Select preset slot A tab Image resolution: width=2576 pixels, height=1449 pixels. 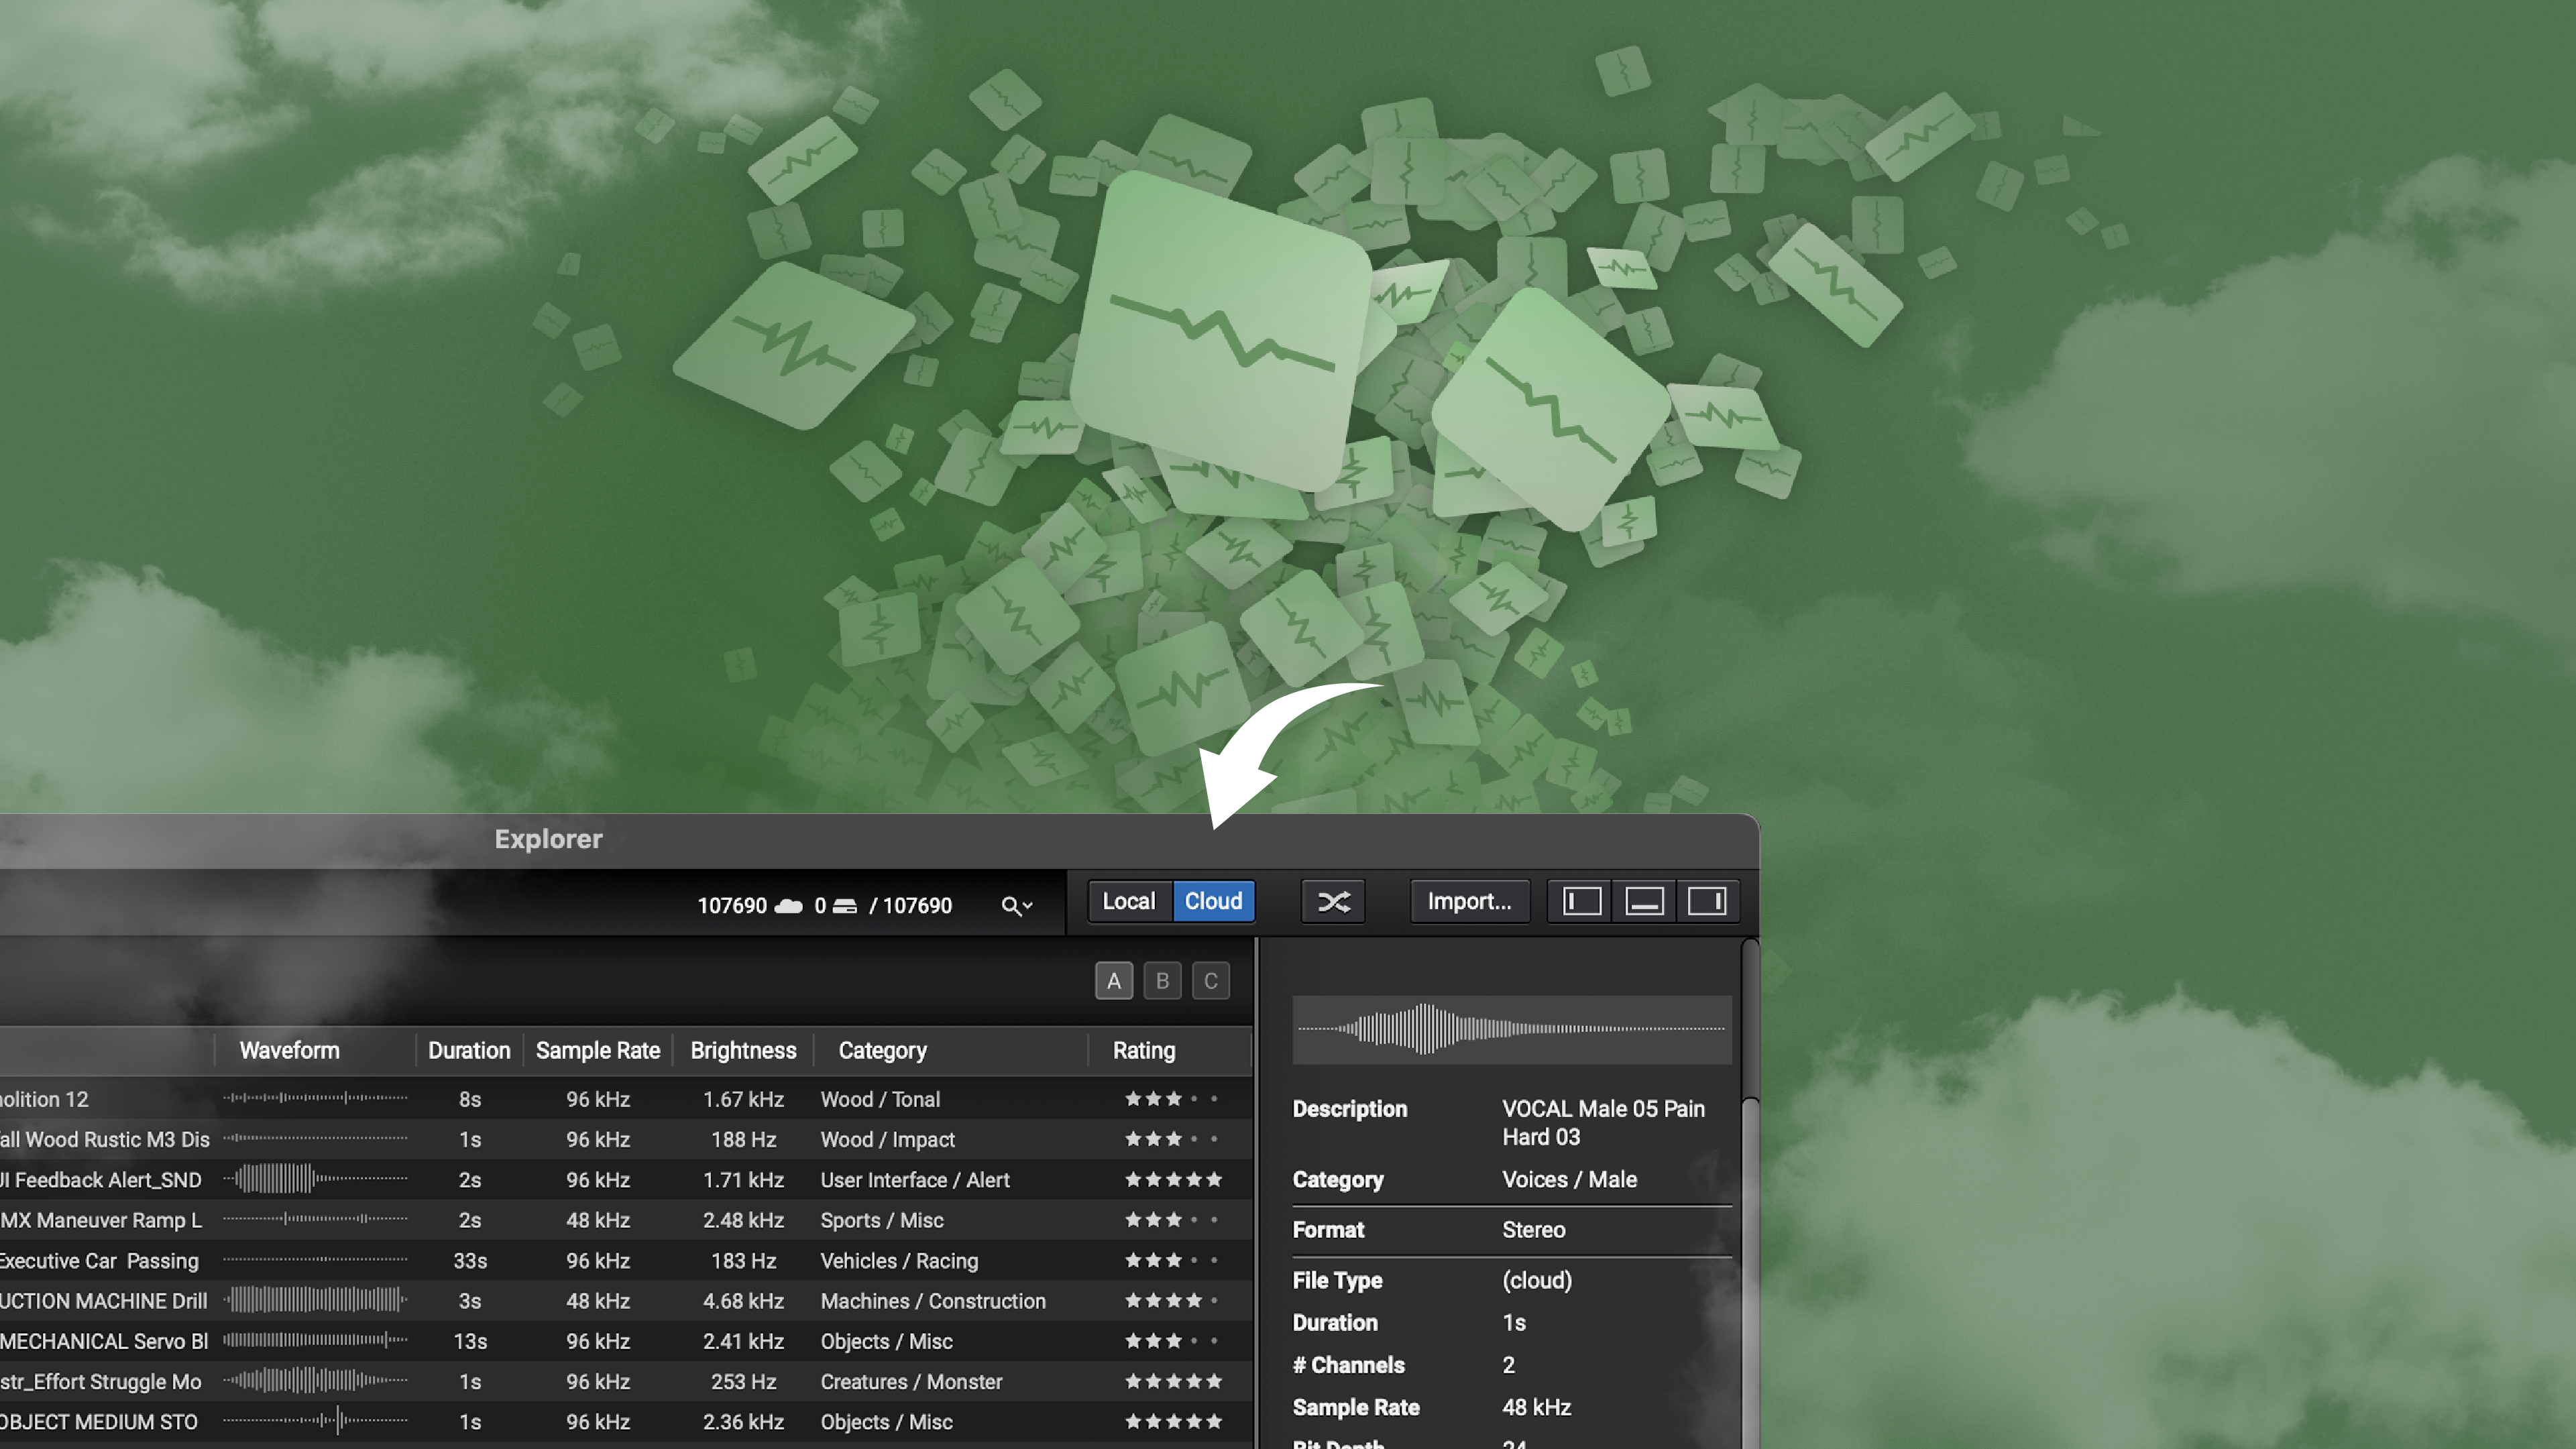click(x=1114, y=981)
